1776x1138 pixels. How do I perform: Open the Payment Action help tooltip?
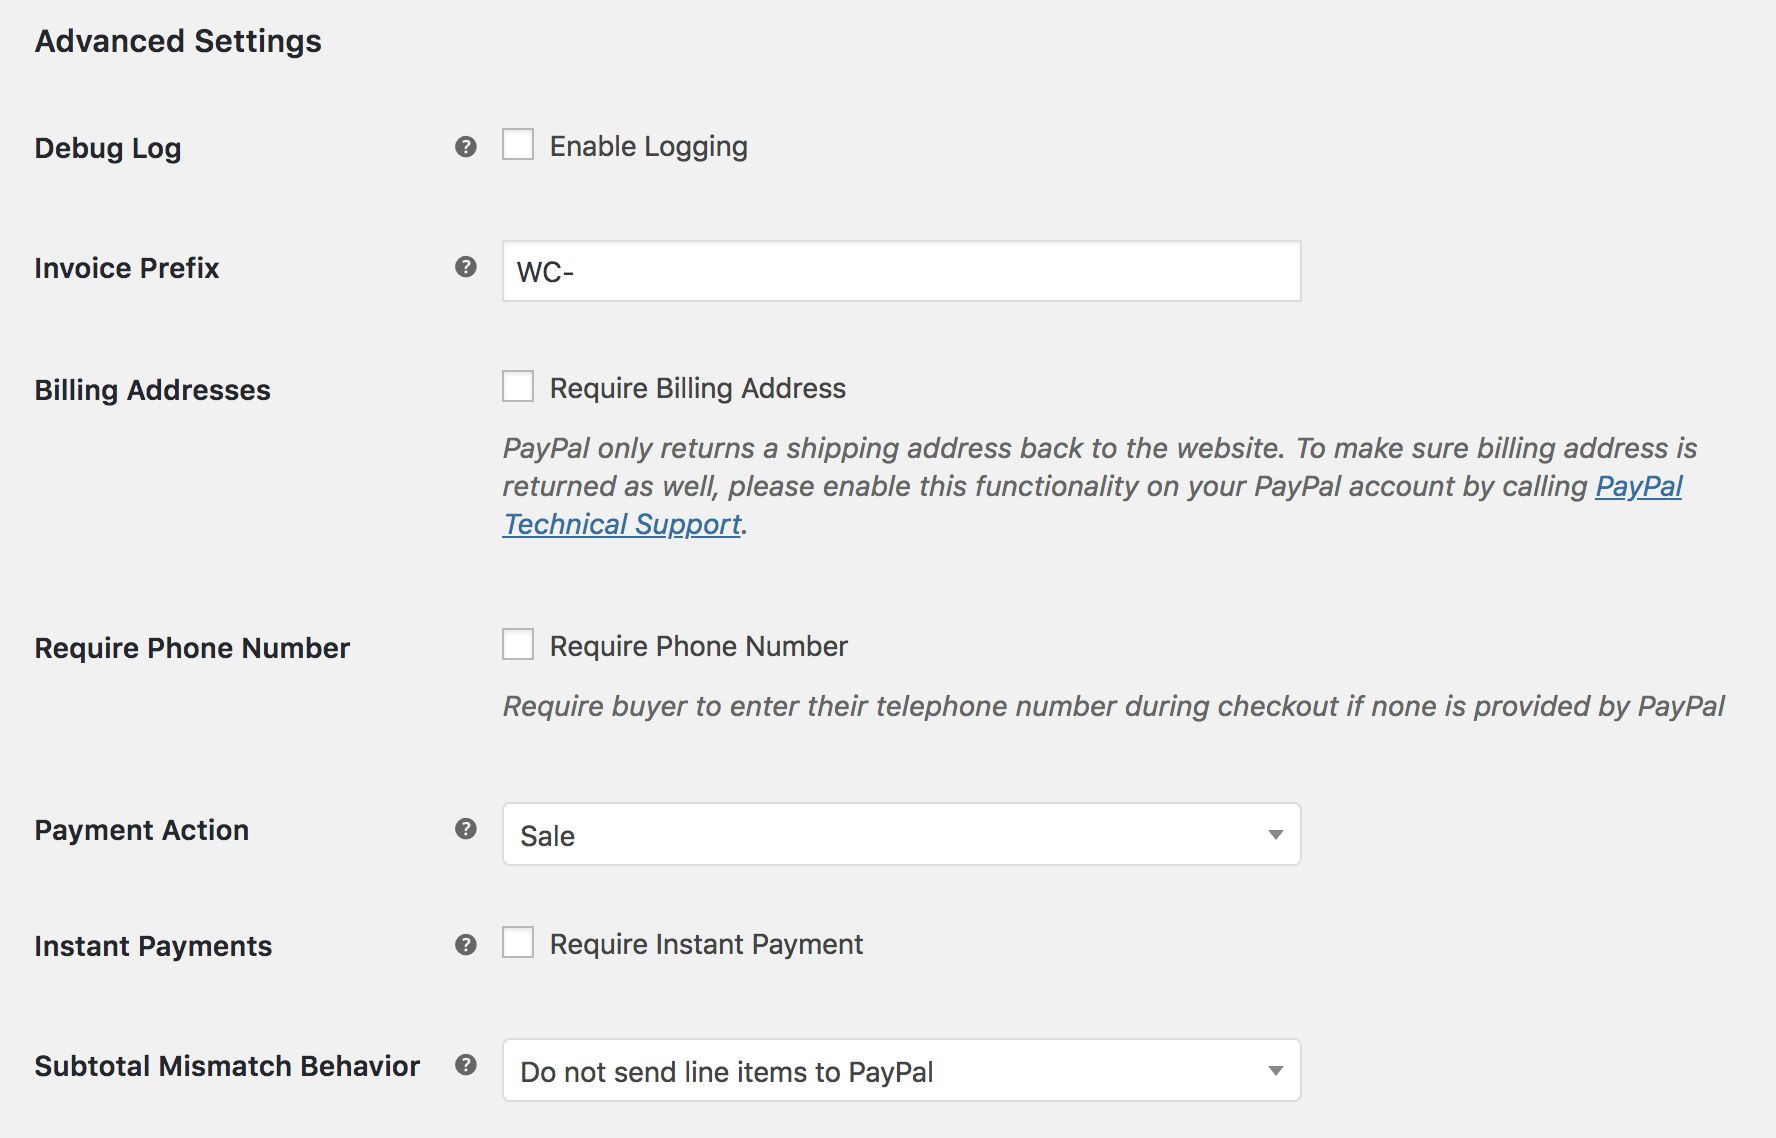(464, 829)
